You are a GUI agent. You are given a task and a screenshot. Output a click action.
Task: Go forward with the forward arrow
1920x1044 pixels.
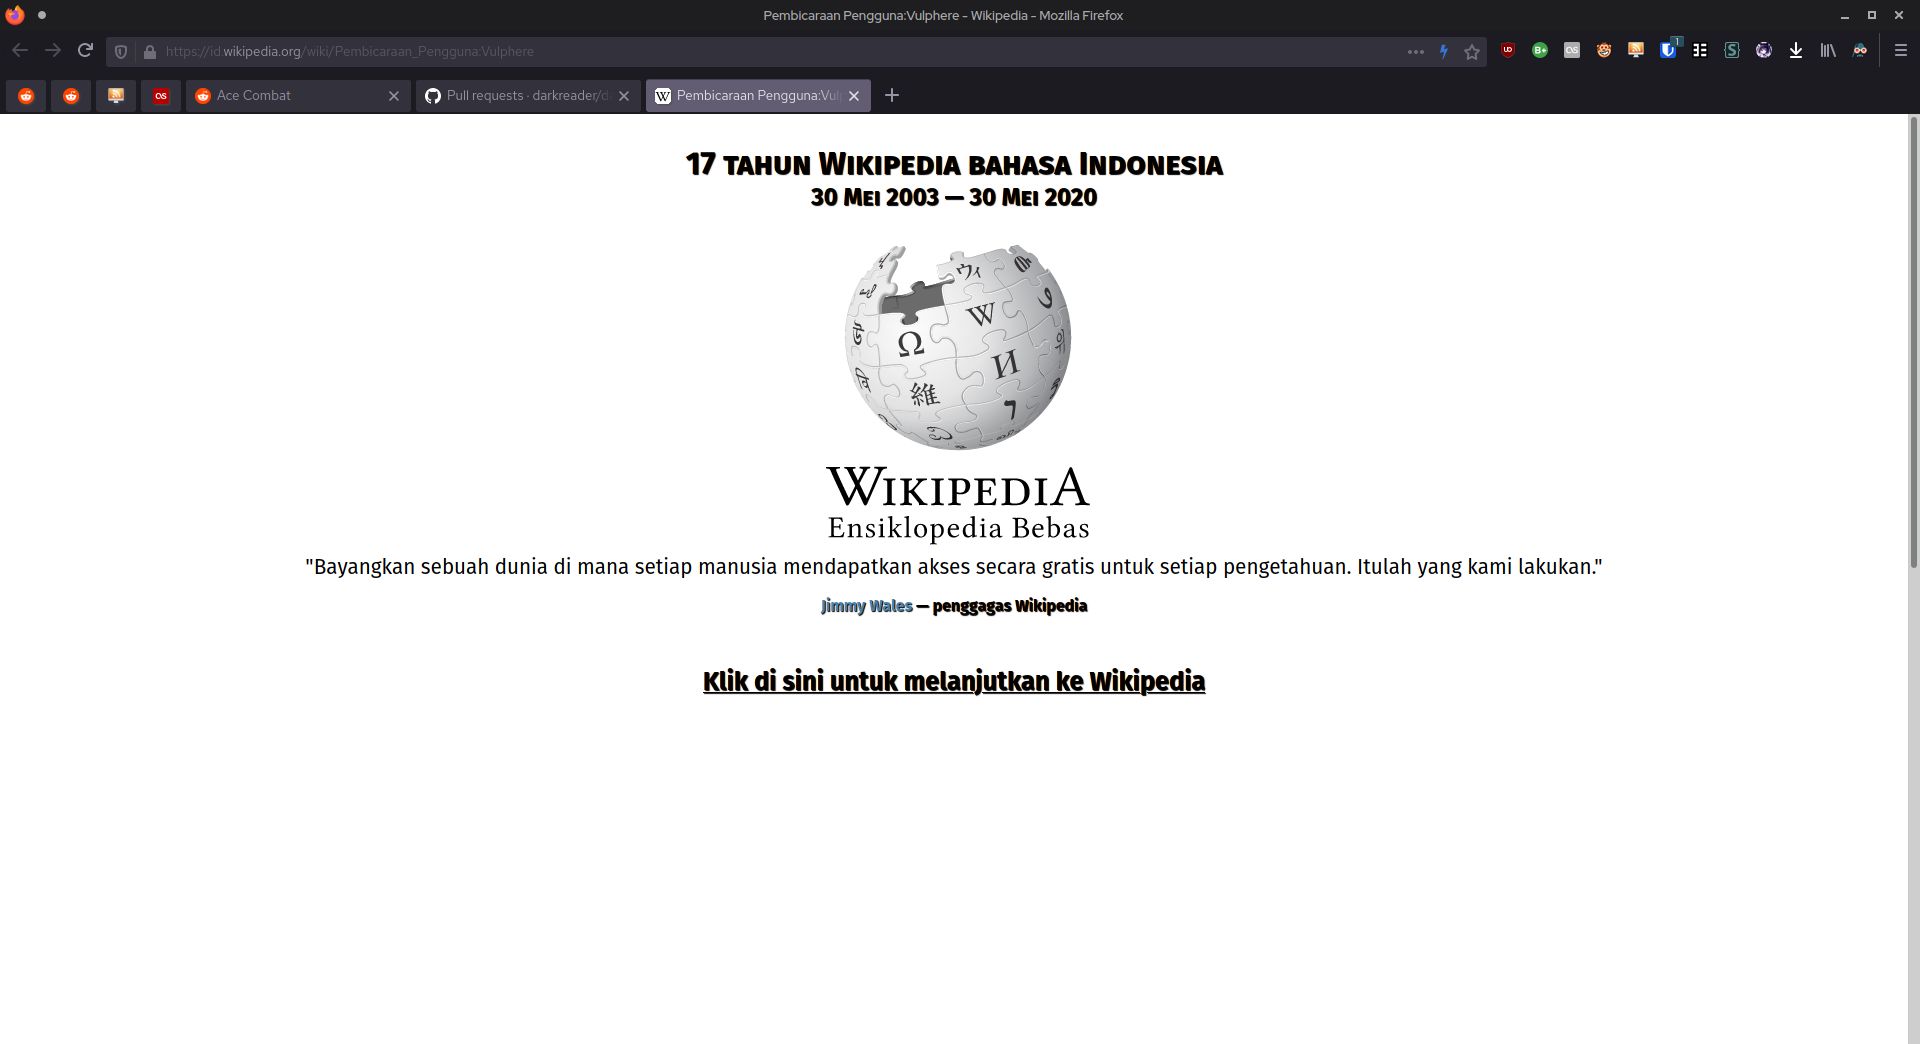pyautogui.click(x=52, y=51)
